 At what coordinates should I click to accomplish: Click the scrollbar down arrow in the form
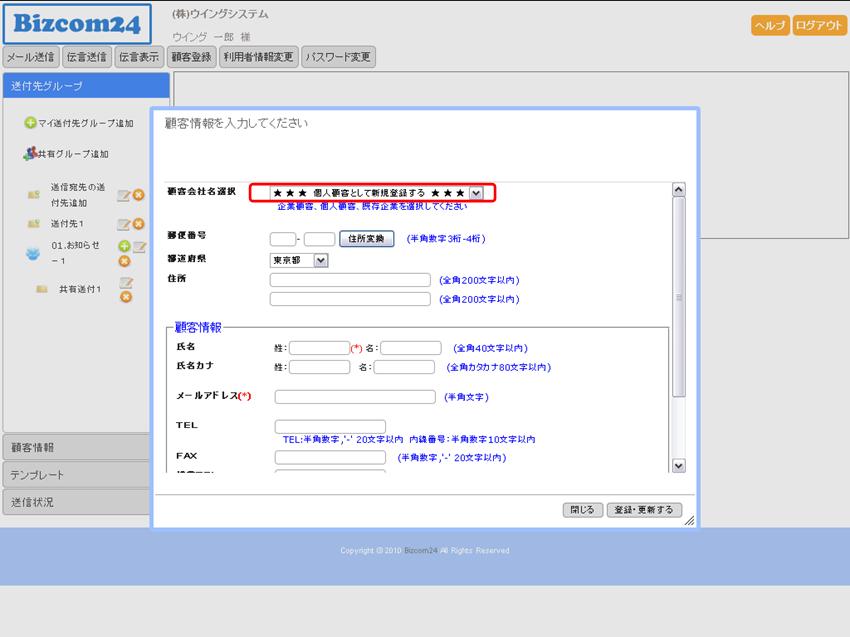tap(678, 465)
